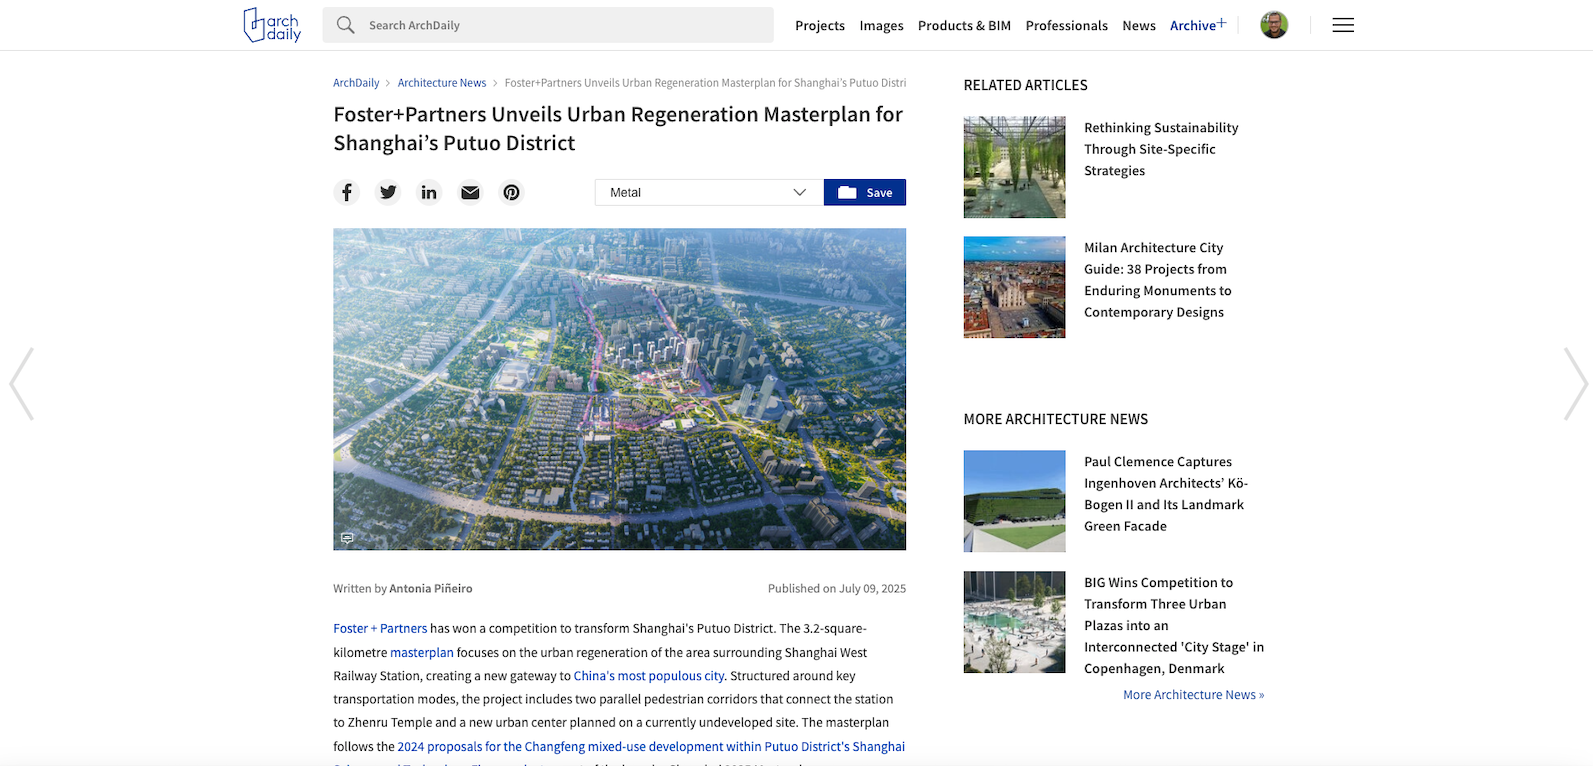
Task: Open the hamburger menu
Action: point(1342,25)
